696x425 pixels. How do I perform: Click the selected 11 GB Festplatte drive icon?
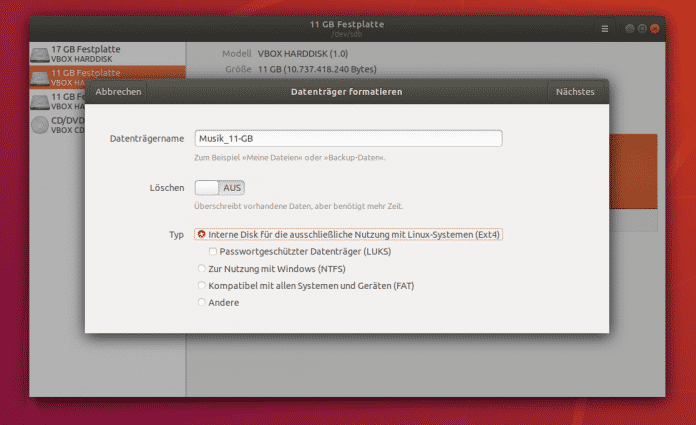point(40,78)
